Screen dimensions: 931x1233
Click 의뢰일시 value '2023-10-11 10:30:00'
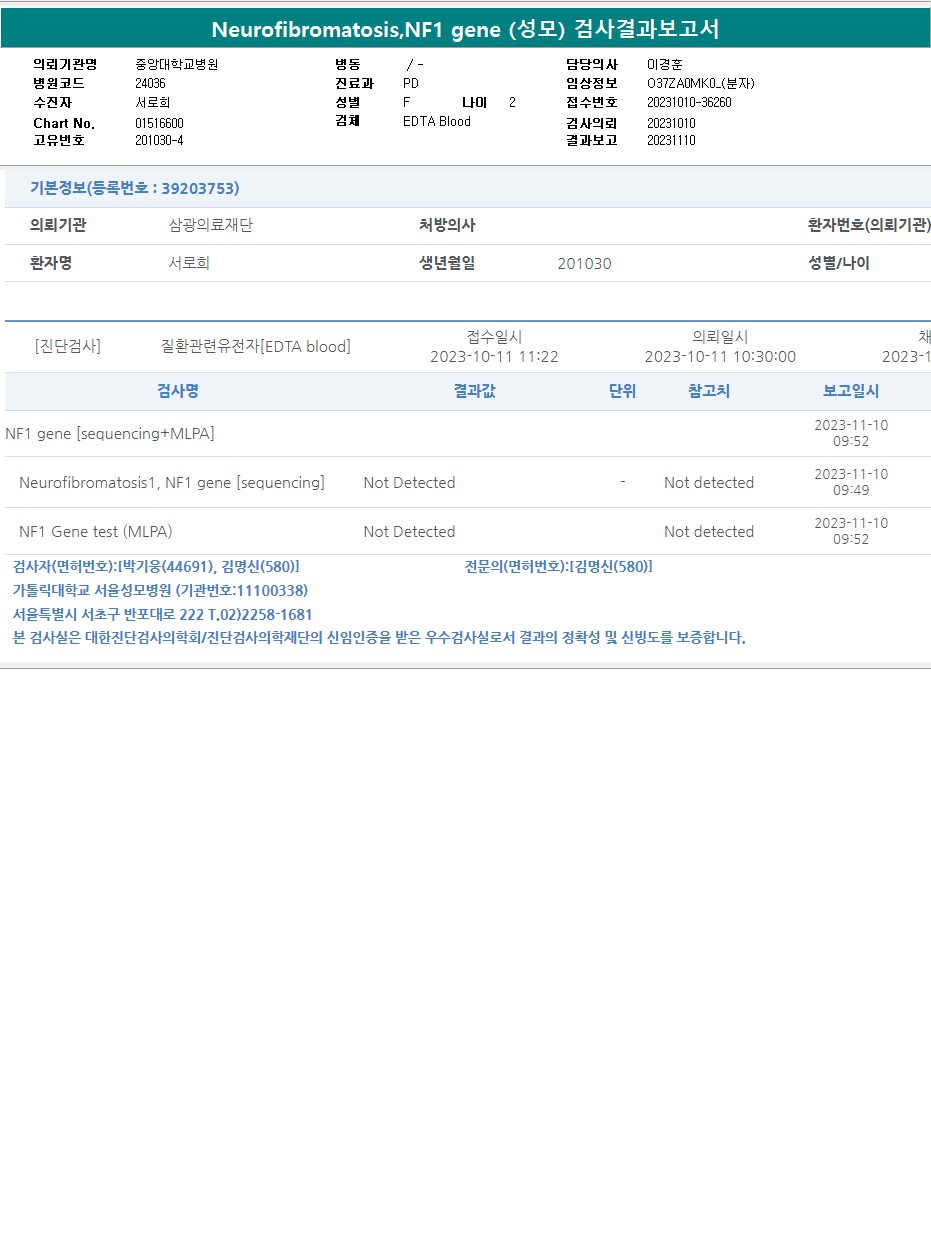pos(720,356)
